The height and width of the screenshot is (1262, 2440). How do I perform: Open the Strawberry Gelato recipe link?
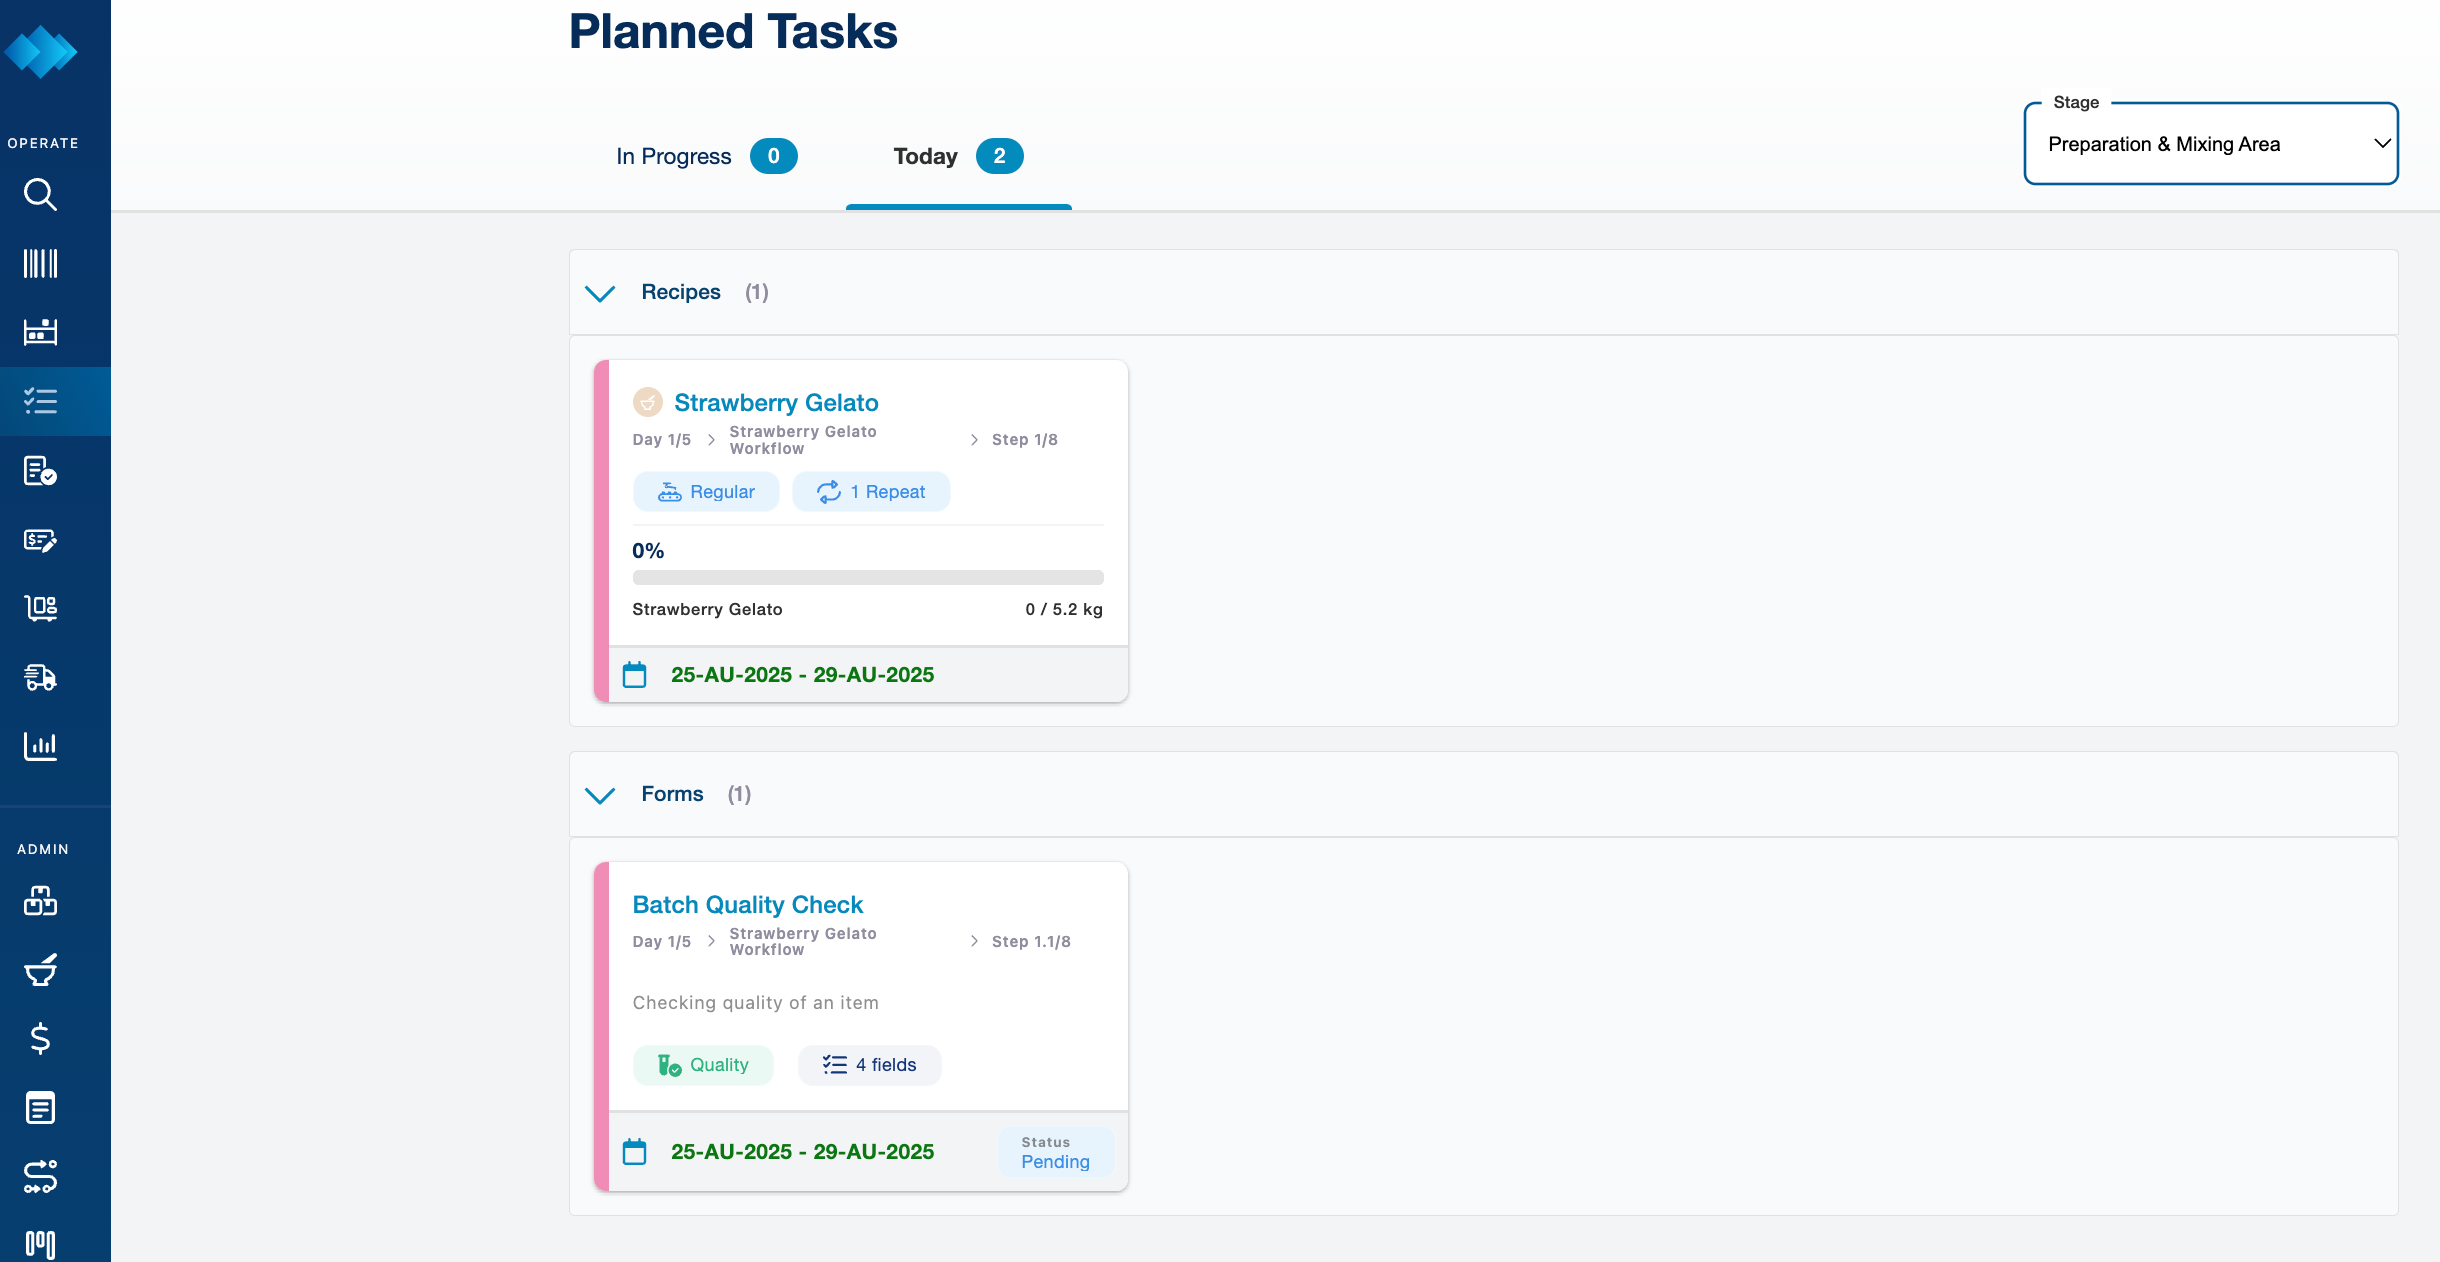[776, 403]
